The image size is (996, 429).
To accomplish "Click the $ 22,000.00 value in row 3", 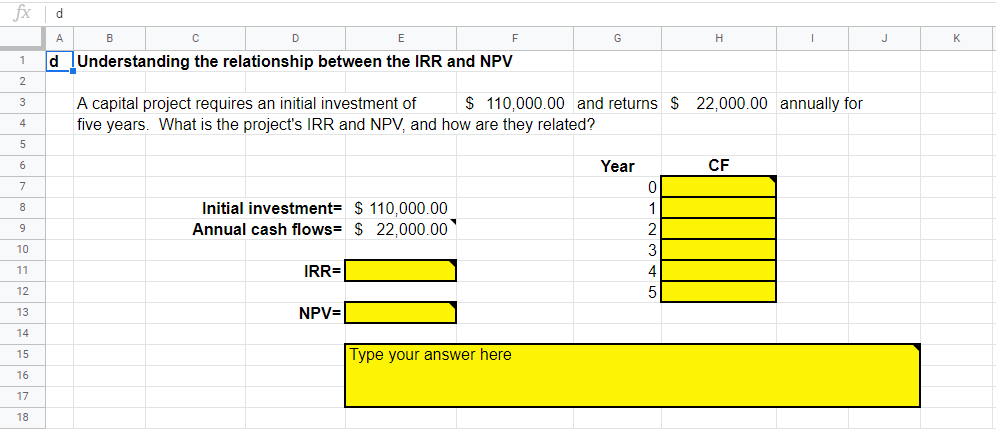I will click(x=719, y=103).
